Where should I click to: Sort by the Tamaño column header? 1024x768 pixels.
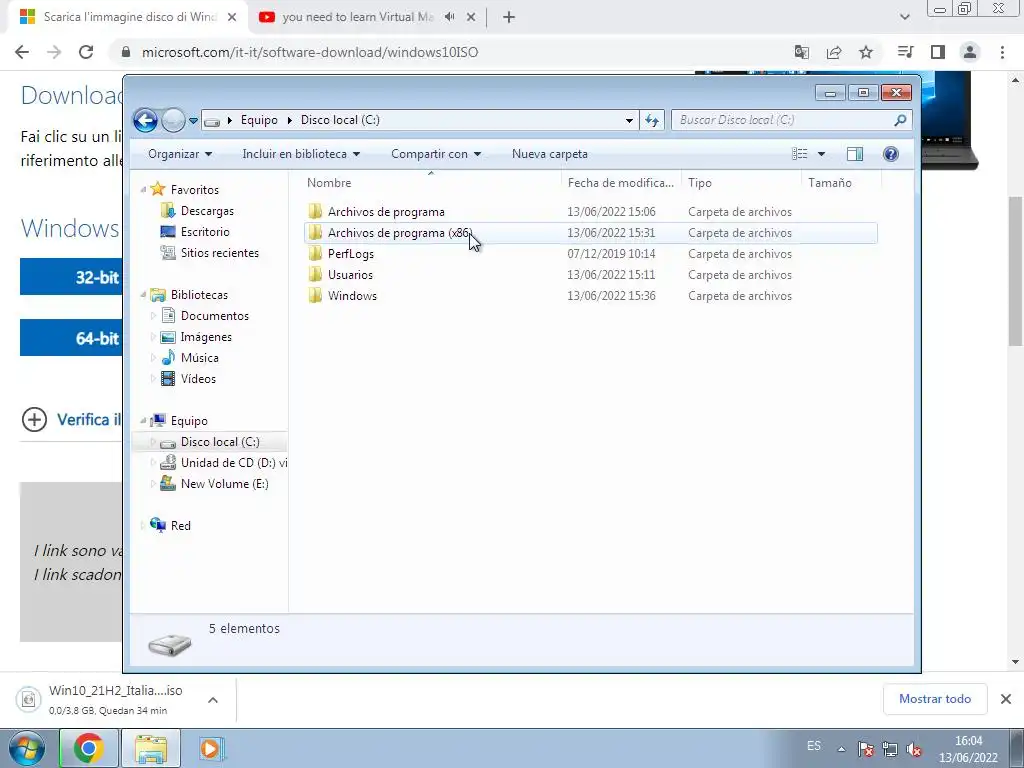point(841,183)
